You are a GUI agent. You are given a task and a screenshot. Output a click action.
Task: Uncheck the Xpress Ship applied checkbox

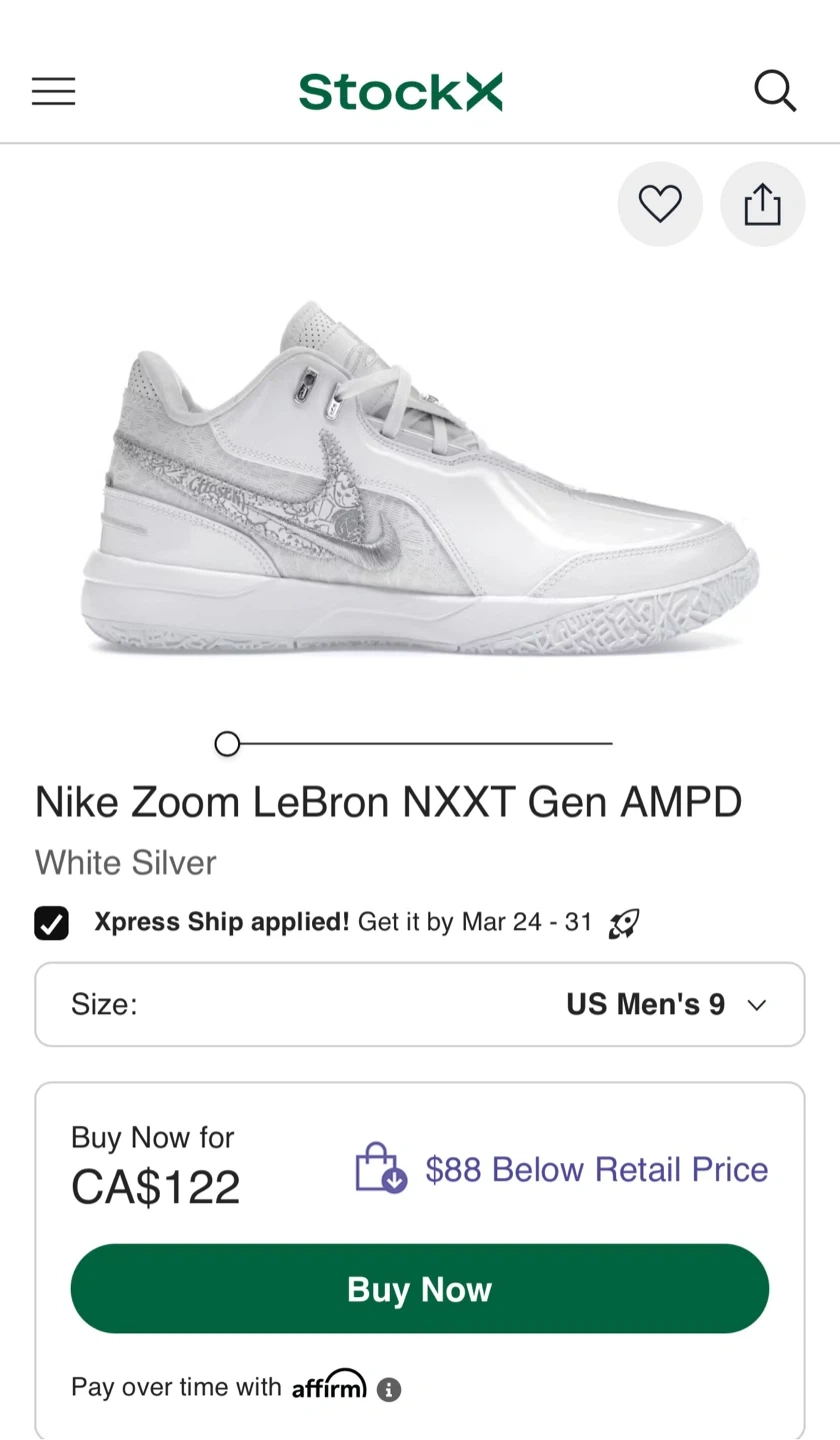pos(52,923)
